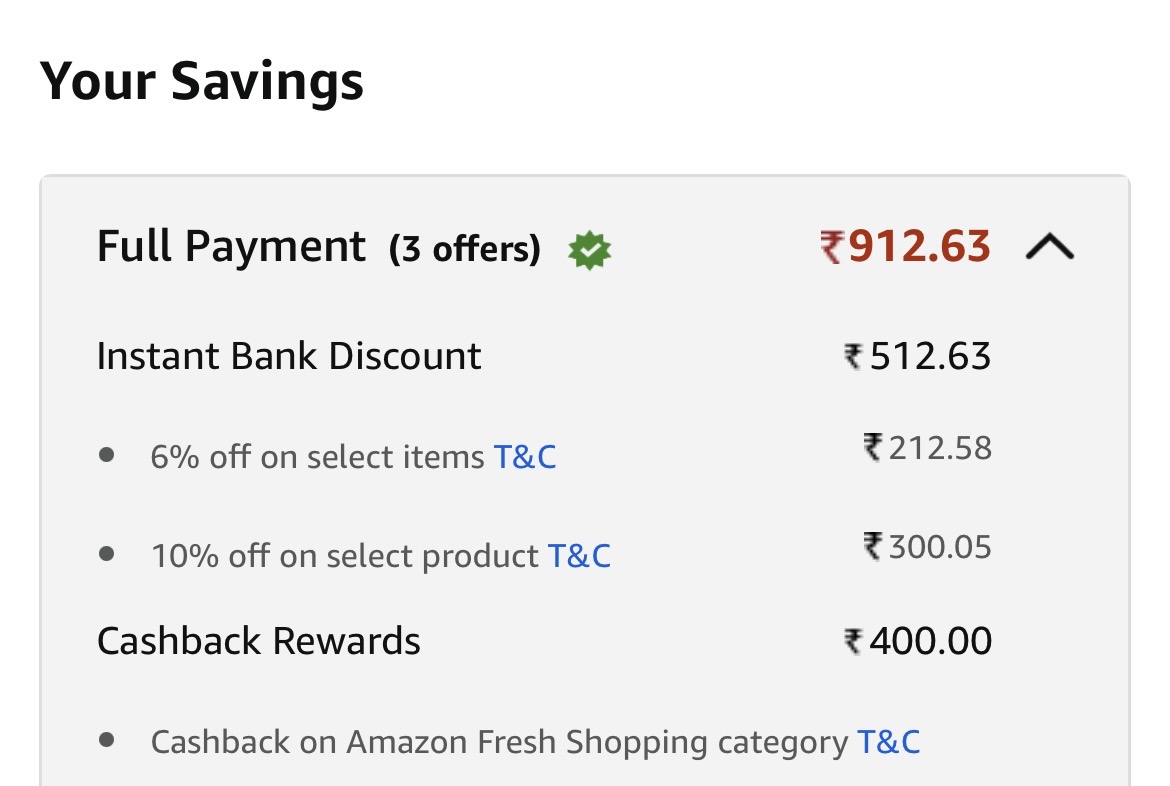The height and width of the screenshot is (786, 1170).
Task: Click the ₹300.05 discount amount
Action: click(x=927, y=546)
